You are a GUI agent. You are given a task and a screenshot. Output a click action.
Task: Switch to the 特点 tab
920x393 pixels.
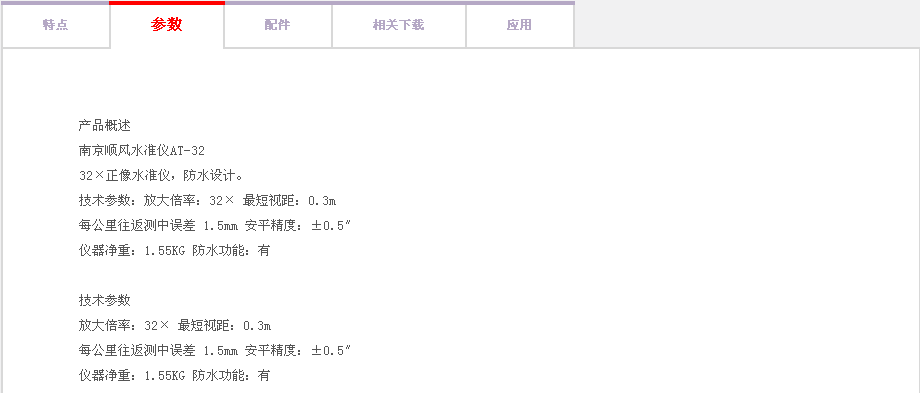click(x=56, y=25)
